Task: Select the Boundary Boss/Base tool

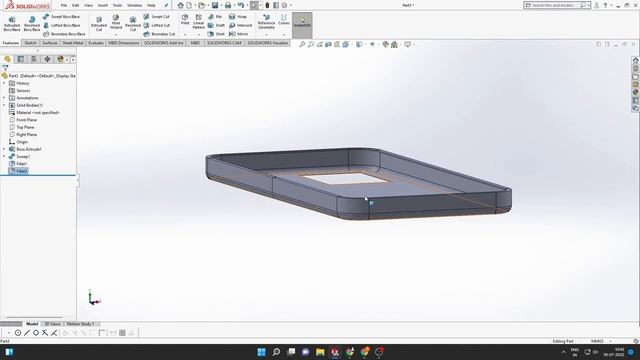Action: 64,34
